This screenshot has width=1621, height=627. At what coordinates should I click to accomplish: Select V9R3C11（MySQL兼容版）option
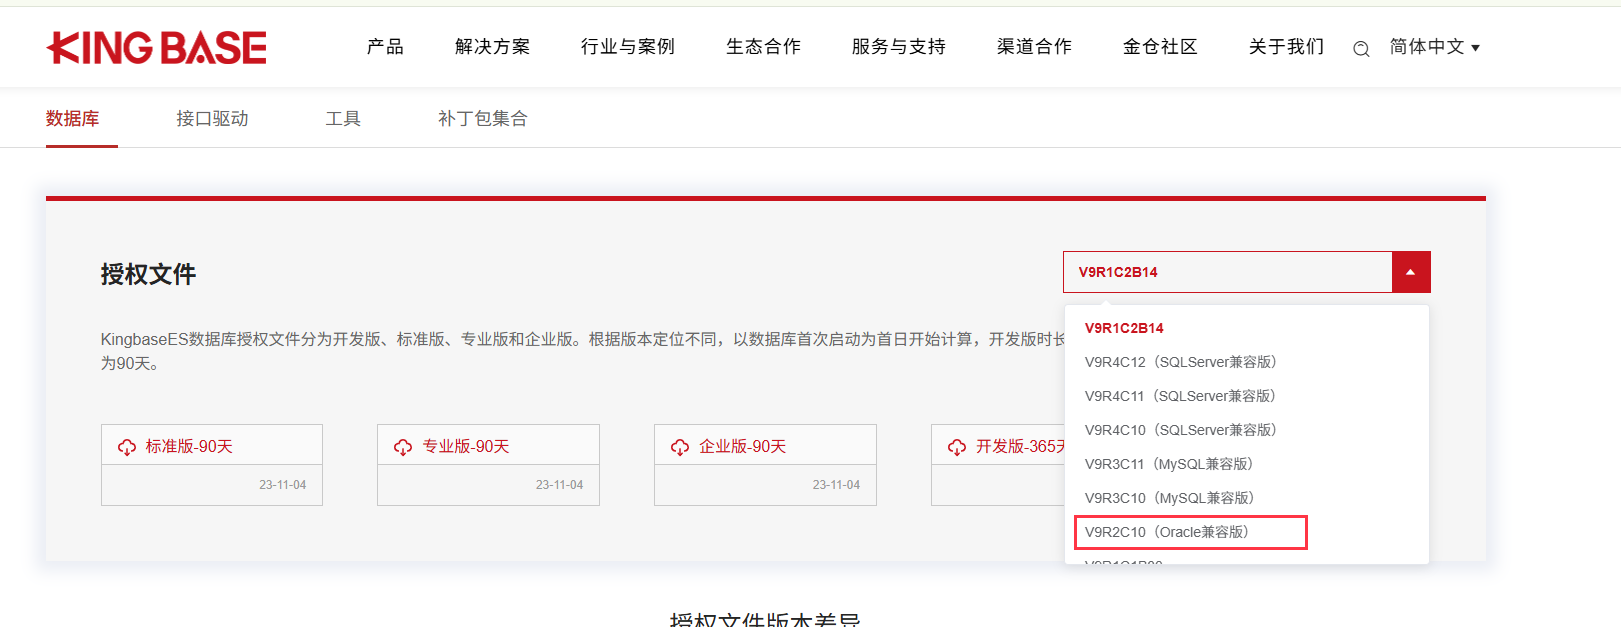coord(1169,464)
